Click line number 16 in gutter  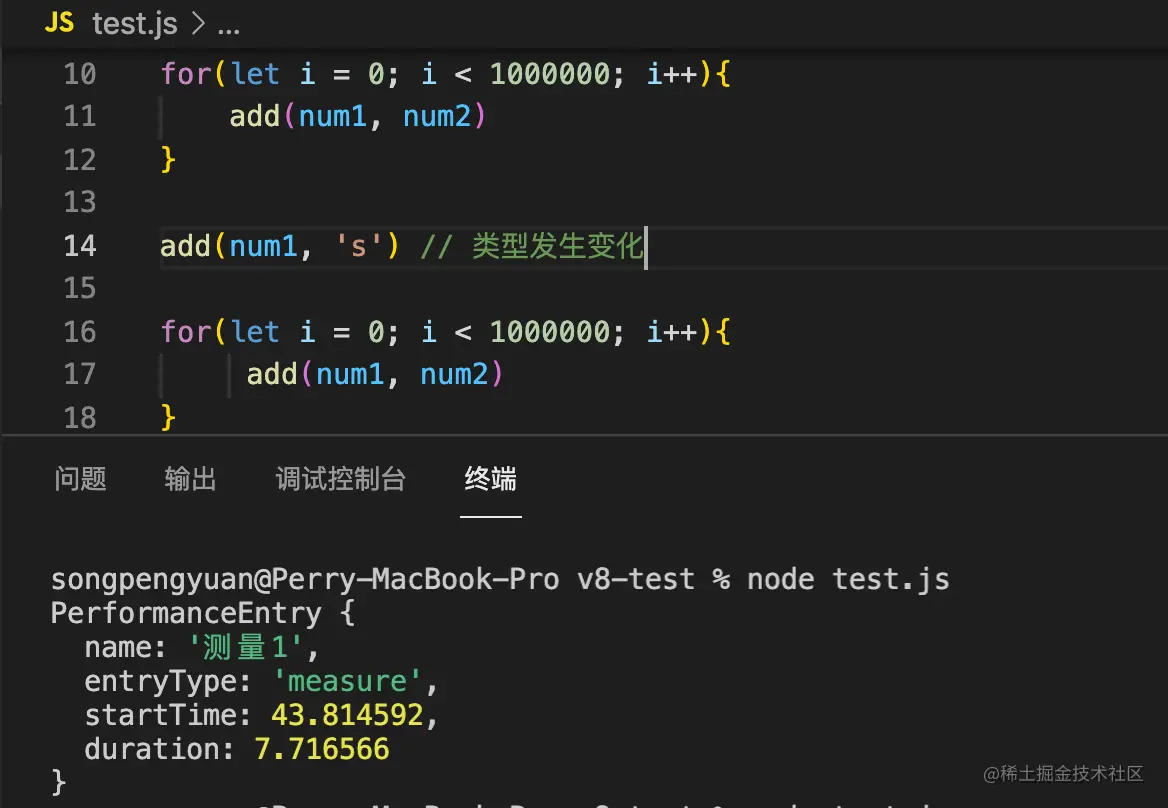(x=80, y=331)
